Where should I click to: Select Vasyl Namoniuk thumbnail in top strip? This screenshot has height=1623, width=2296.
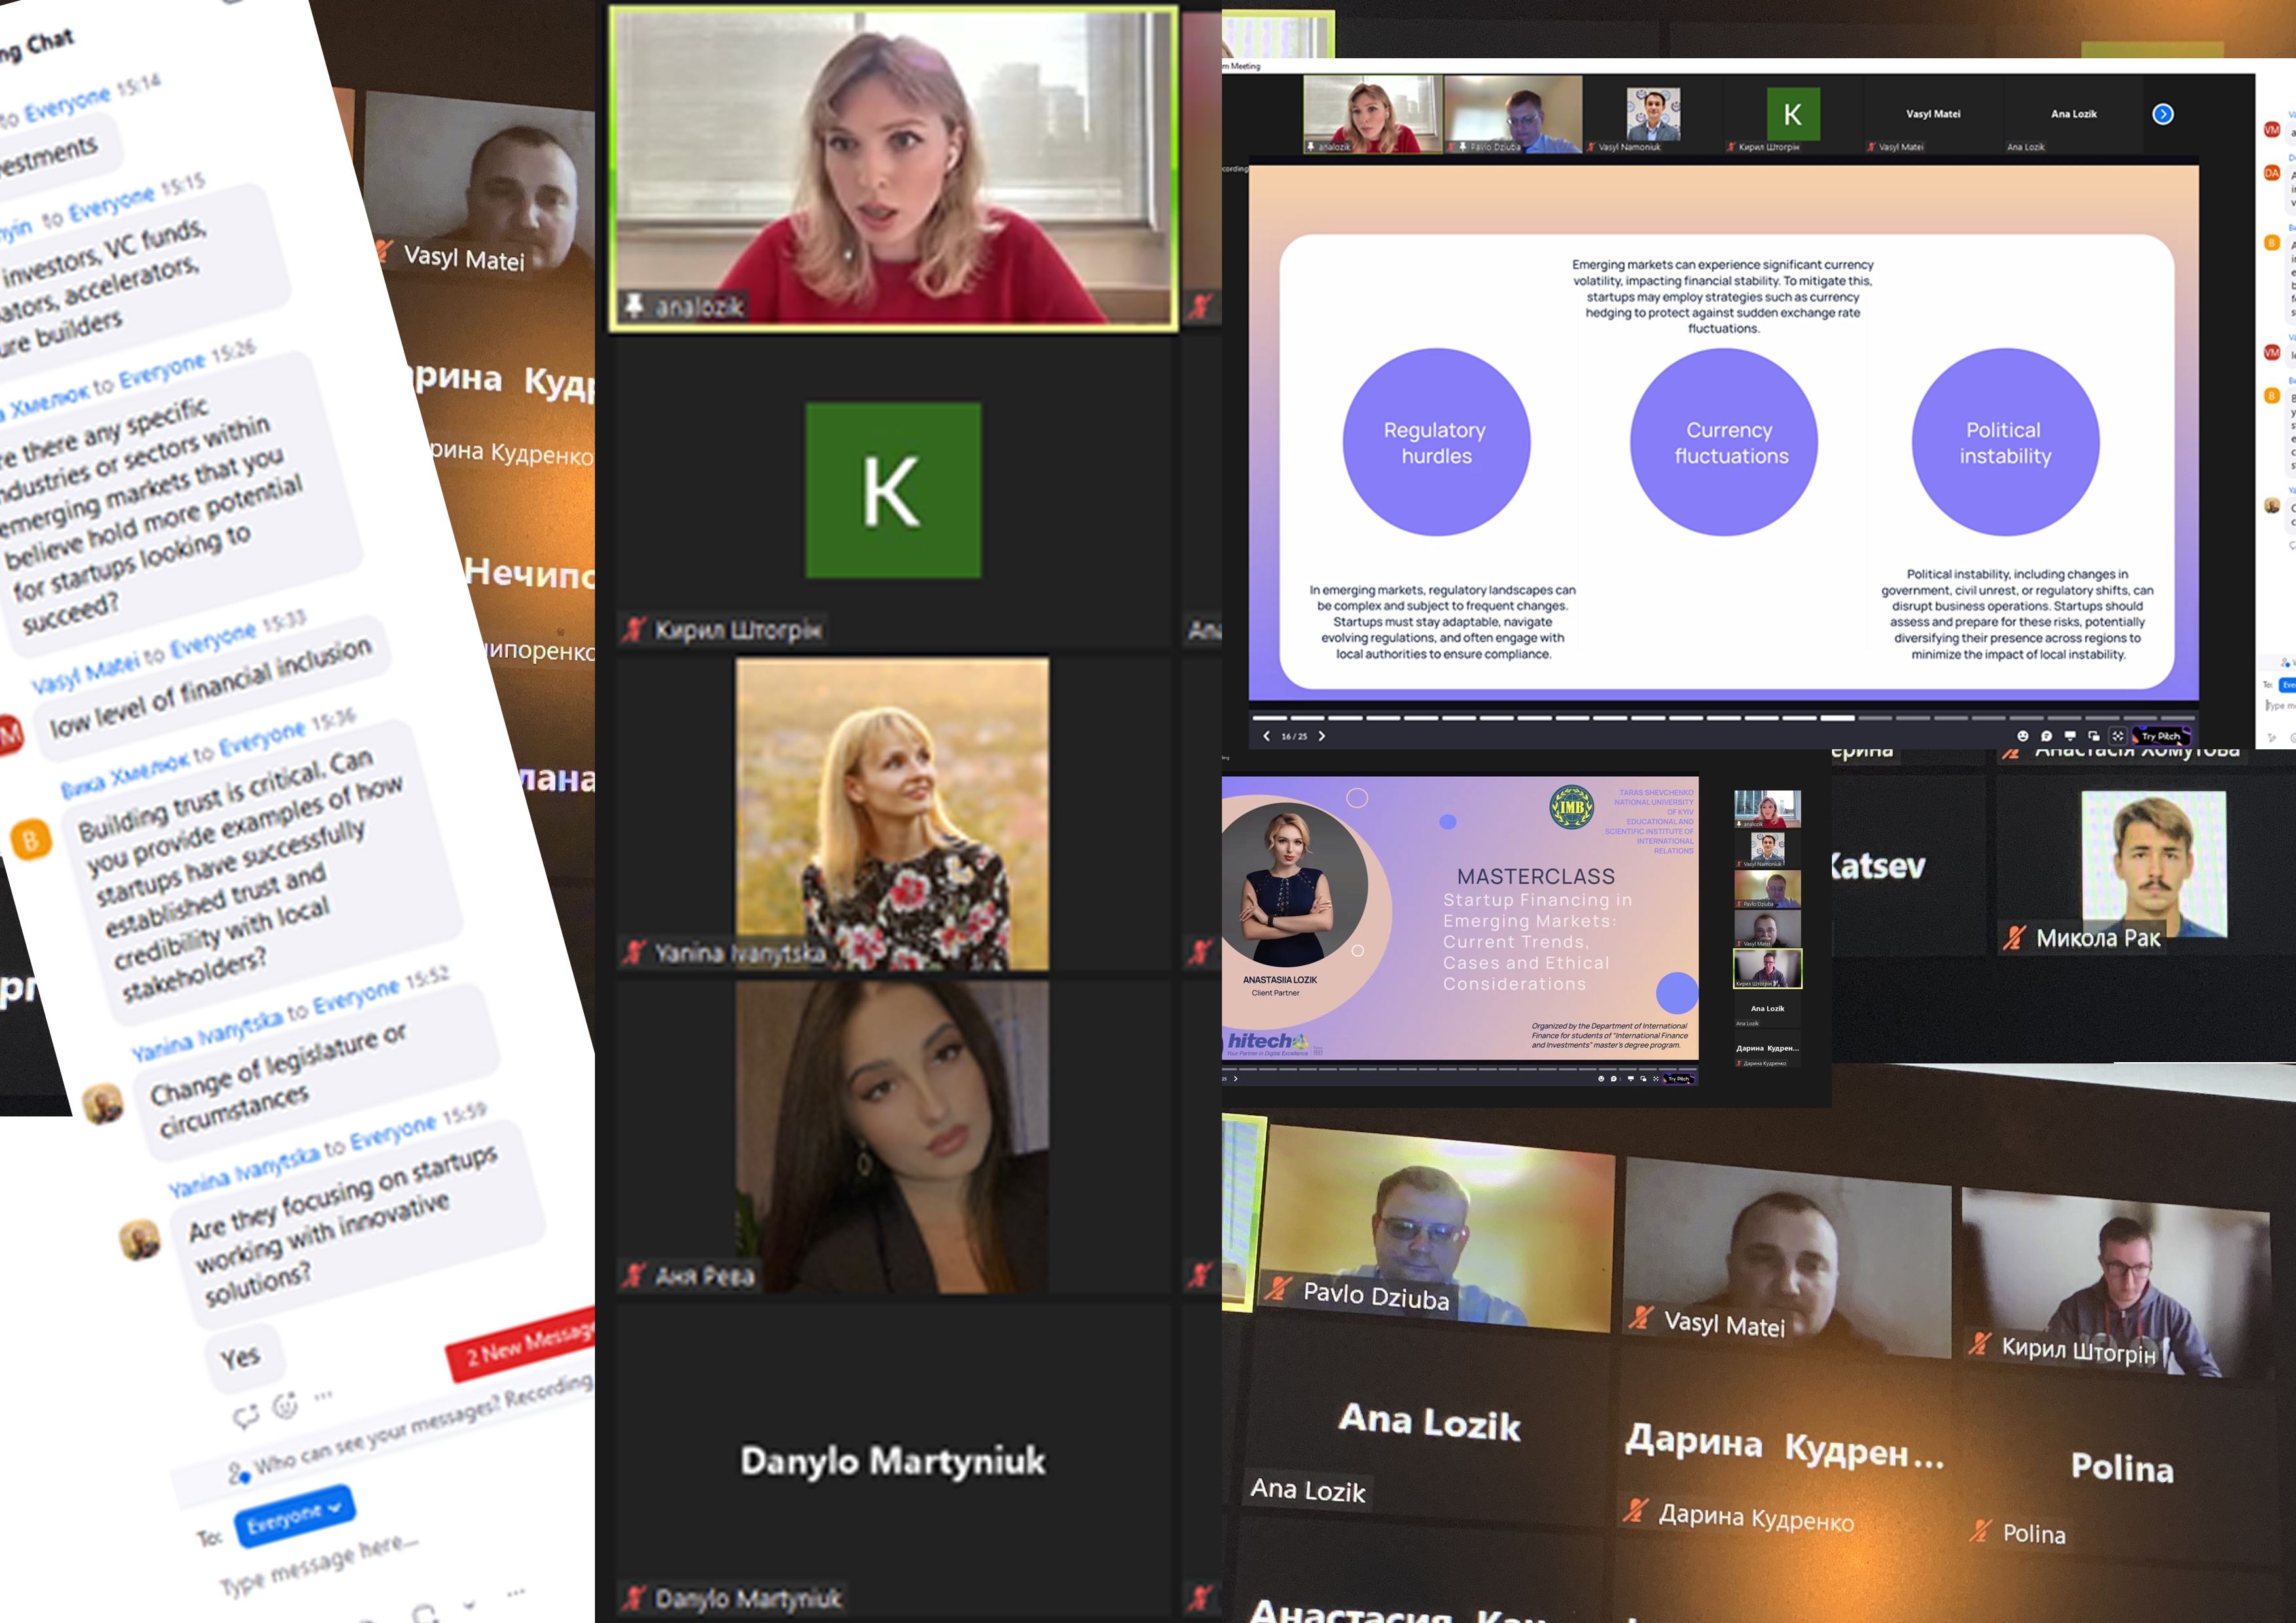[x=1653, y=114]
